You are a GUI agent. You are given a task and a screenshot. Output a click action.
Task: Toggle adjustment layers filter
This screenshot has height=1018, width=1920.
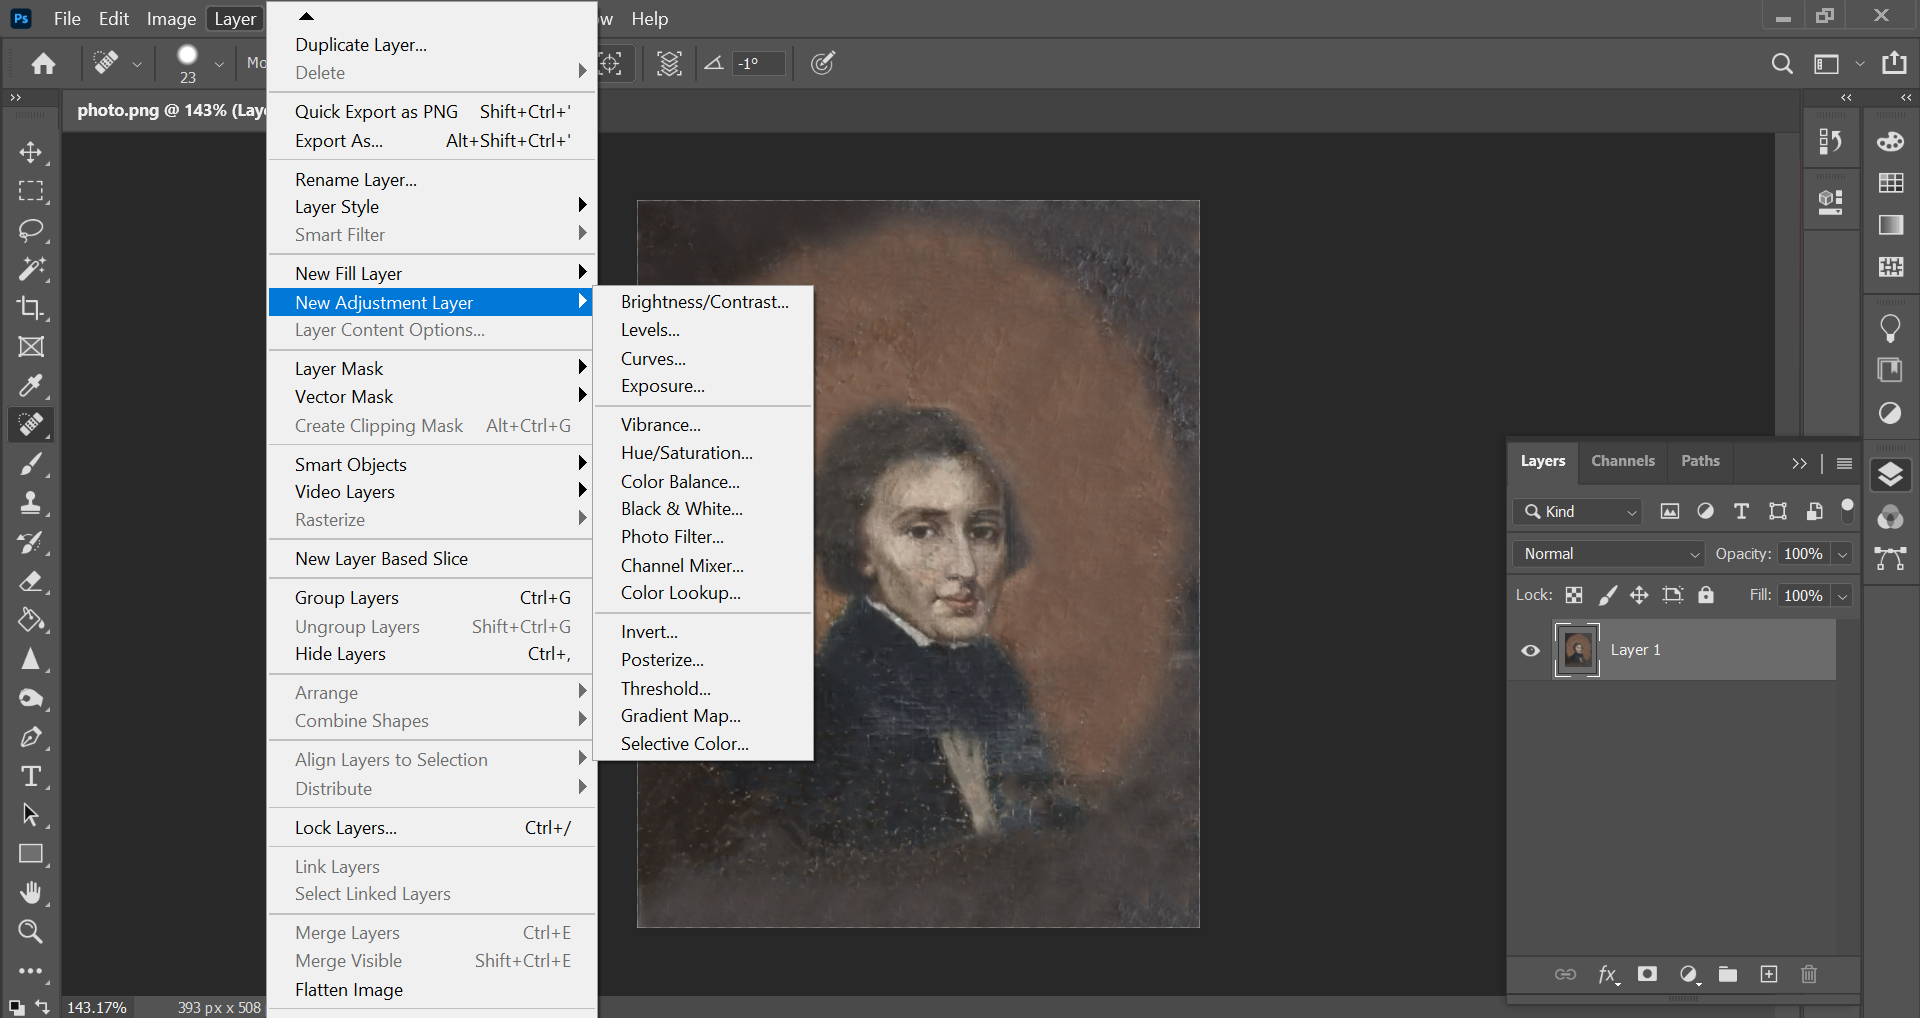tap(1706, 512)
